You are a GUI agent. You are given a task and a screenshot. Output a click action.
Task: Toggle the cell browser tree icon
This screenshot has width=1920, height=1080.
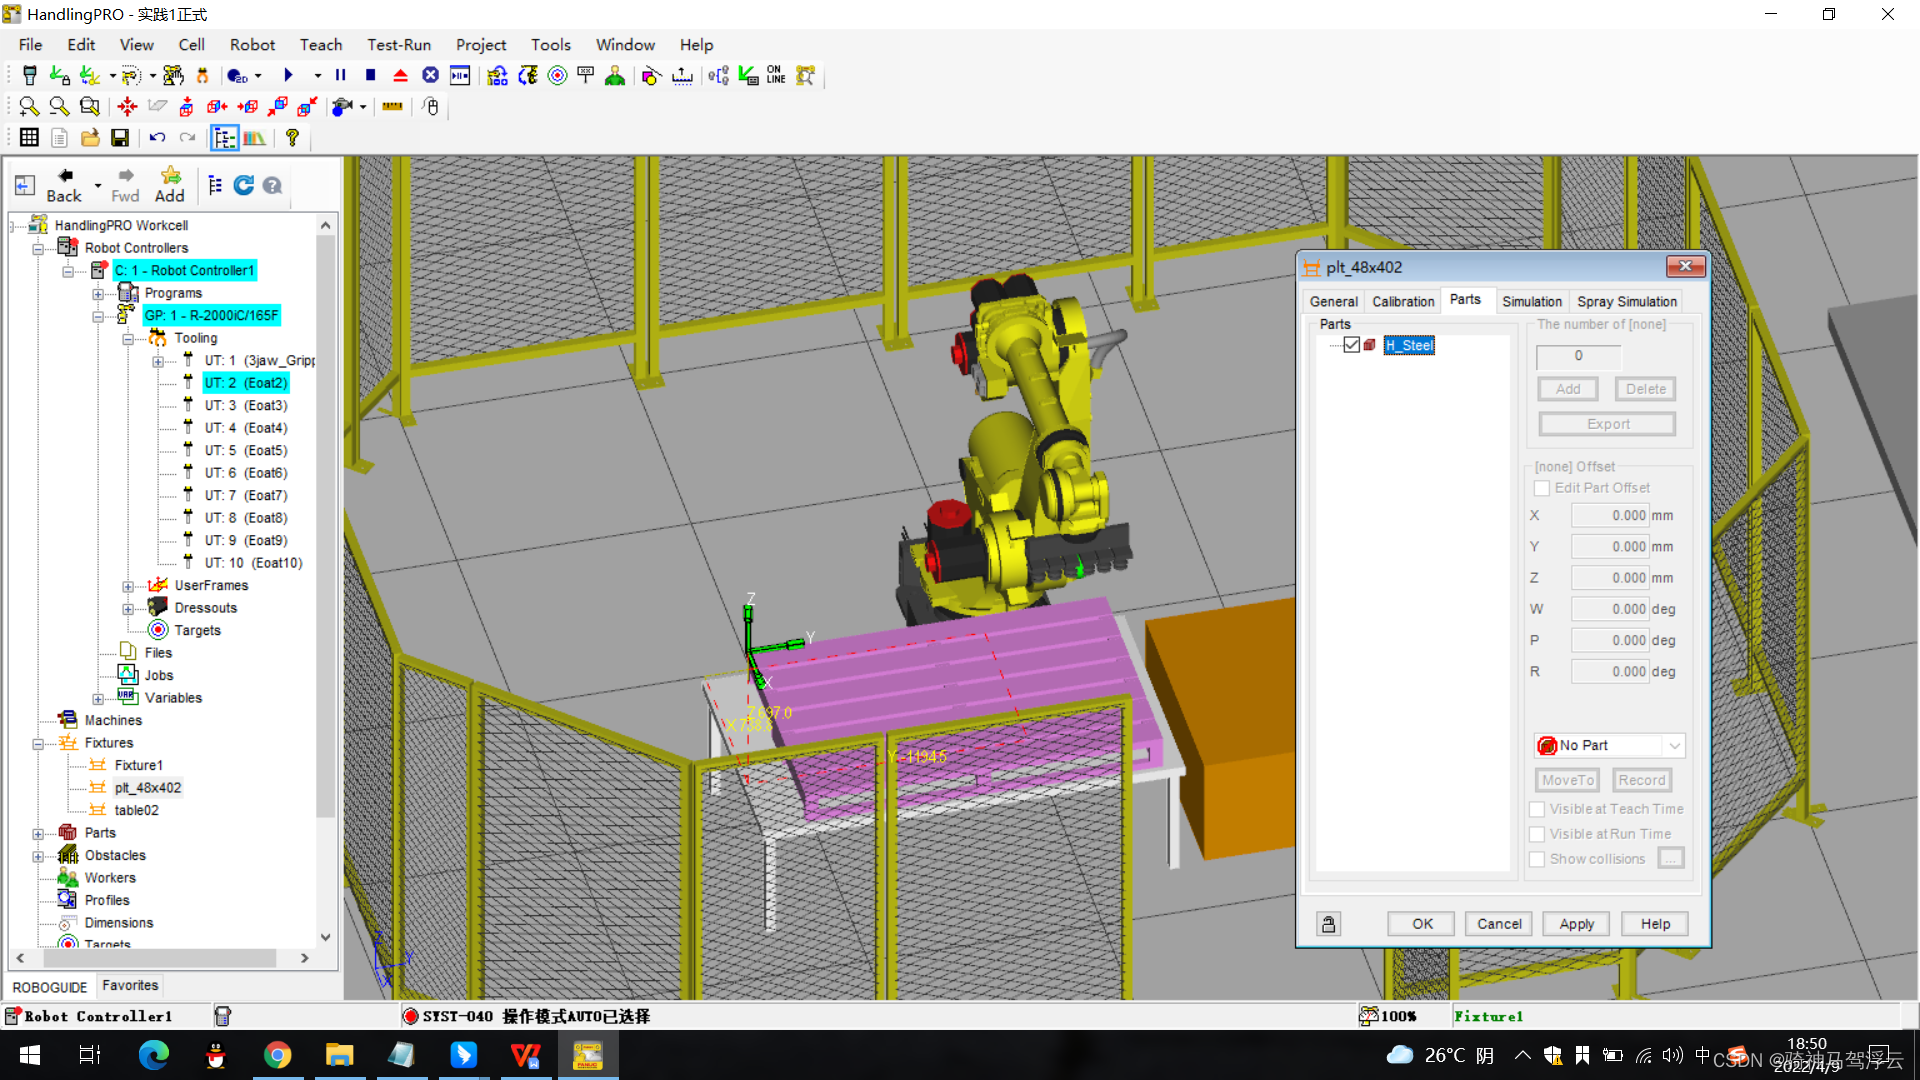225,138
